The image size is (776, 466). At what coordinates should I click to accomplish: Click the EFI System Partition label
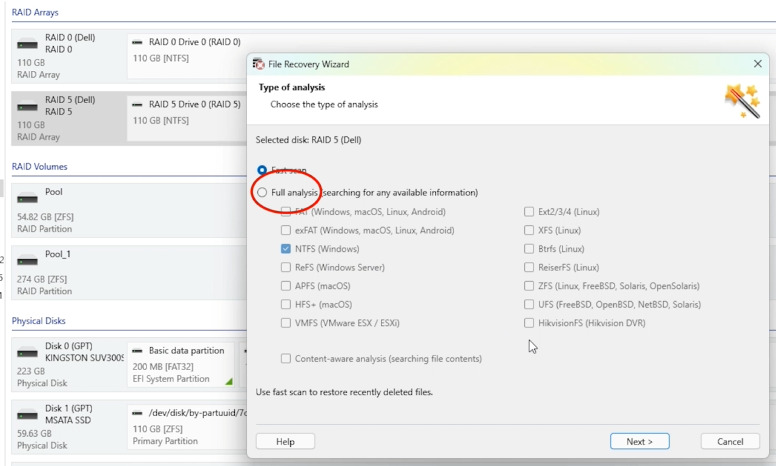pyautogui.click(x=171, y=379)
